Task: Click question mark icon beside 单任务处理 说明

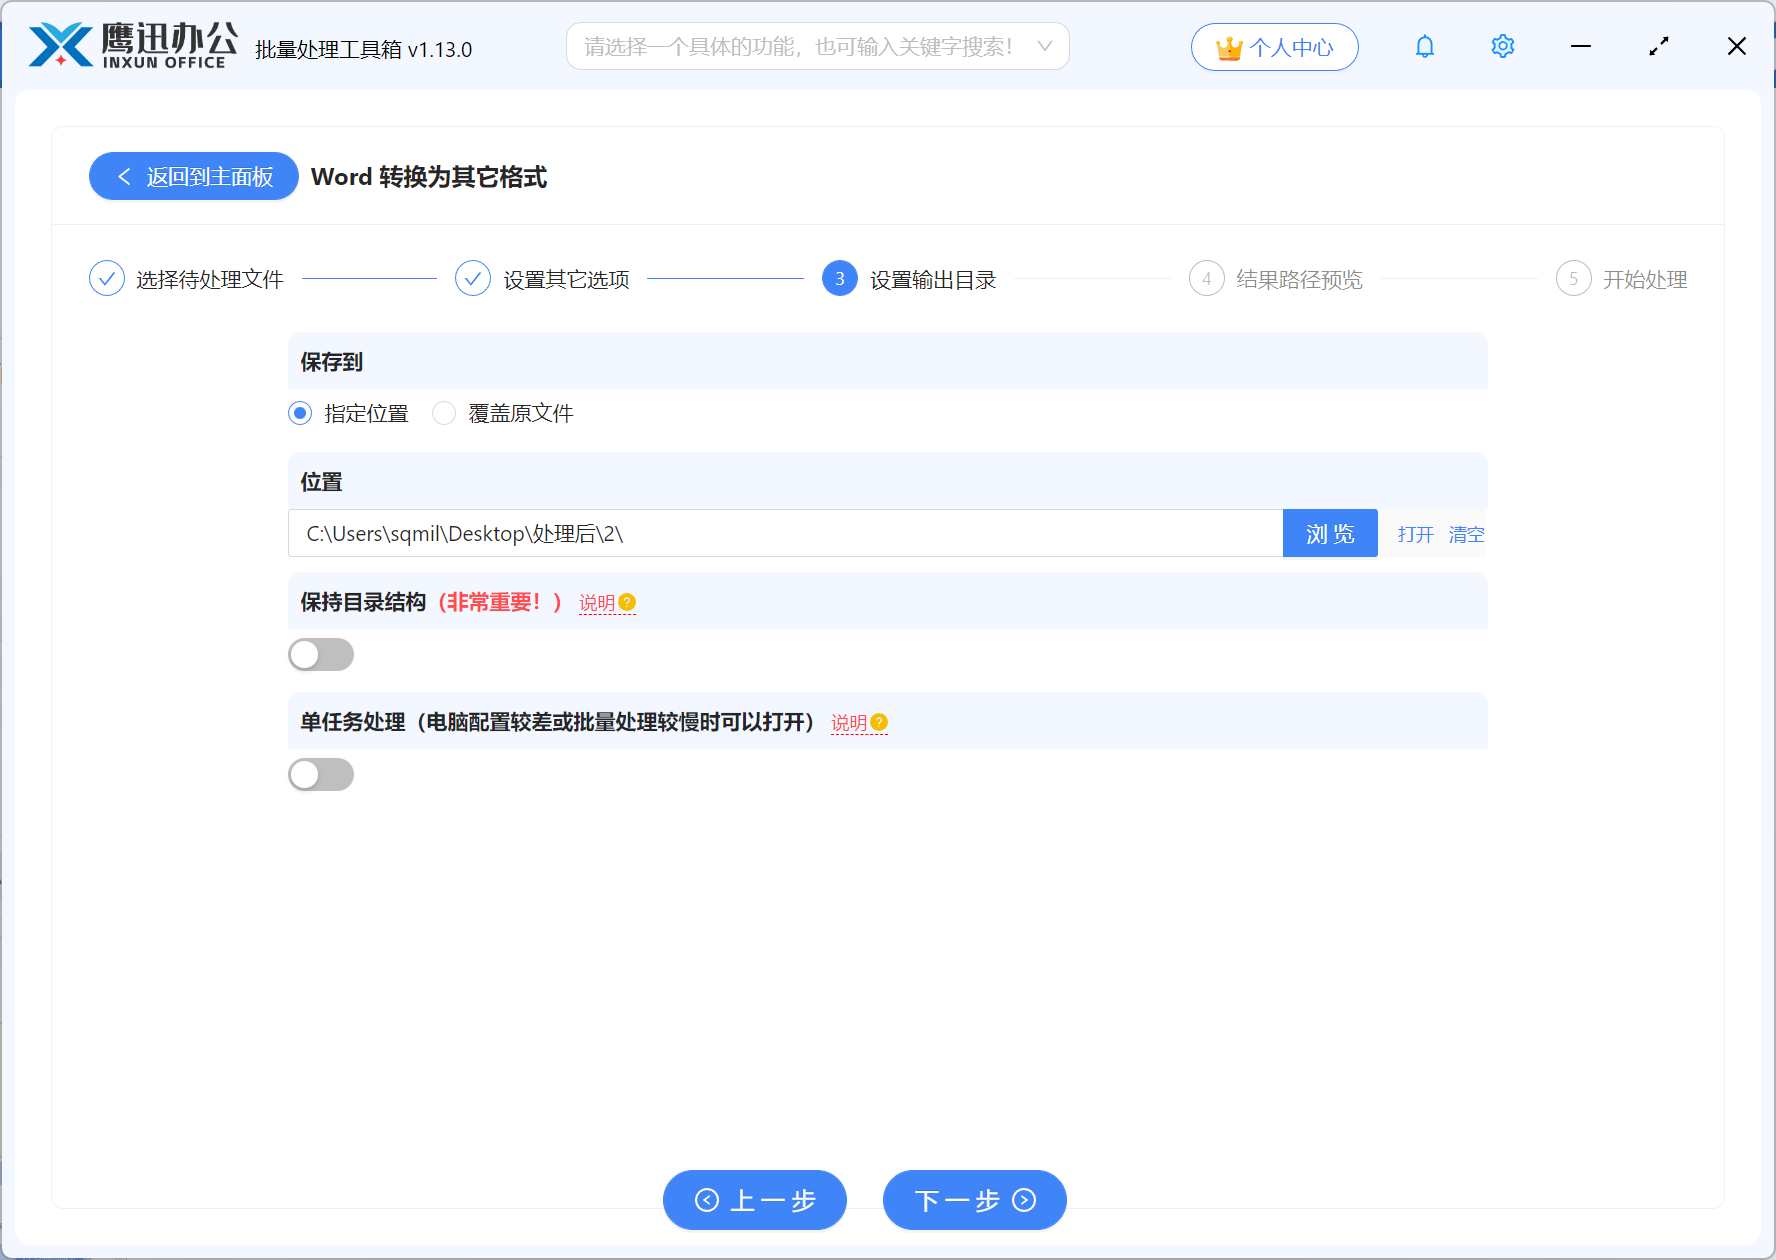Action: tap(878, 721)
